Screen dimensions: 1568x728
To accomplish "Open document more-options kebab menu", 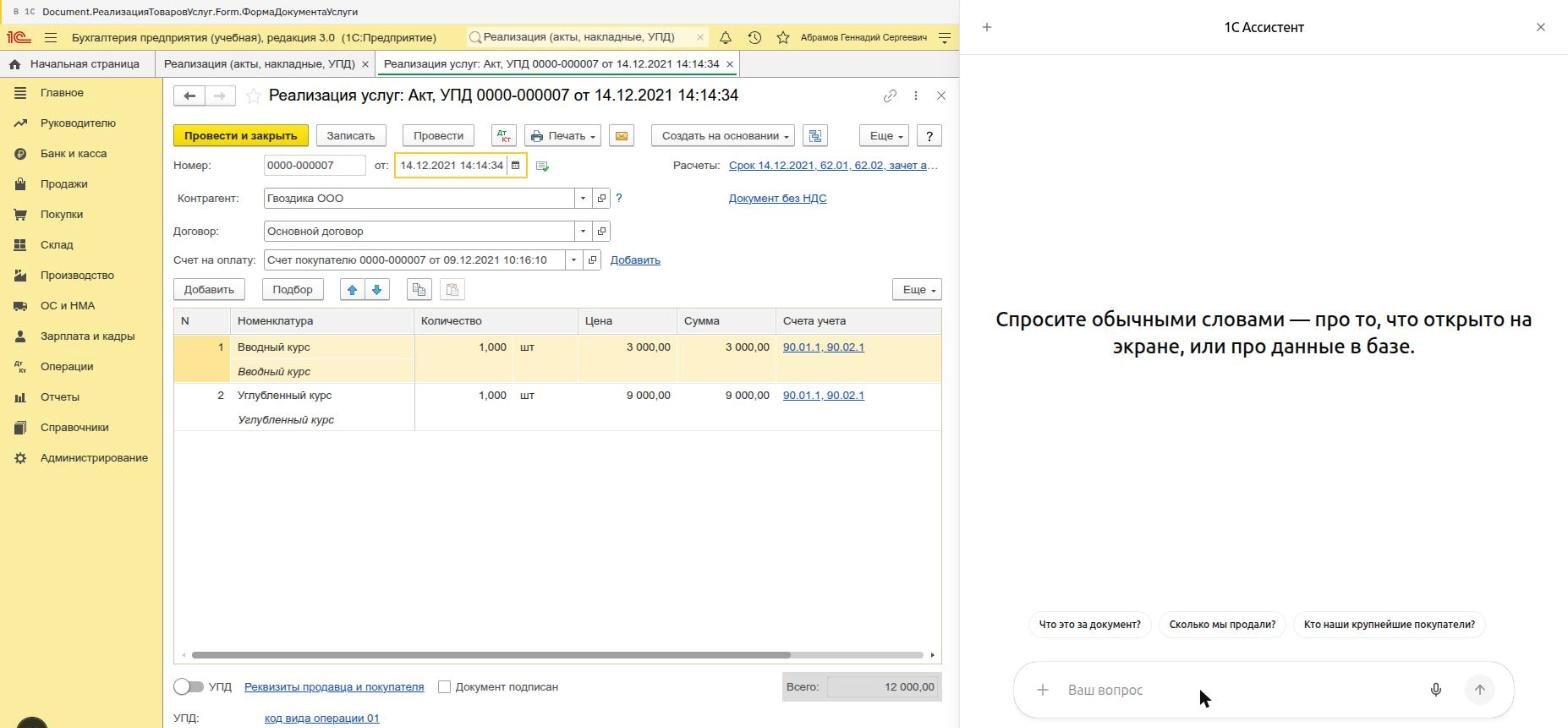I will (916, 96).
